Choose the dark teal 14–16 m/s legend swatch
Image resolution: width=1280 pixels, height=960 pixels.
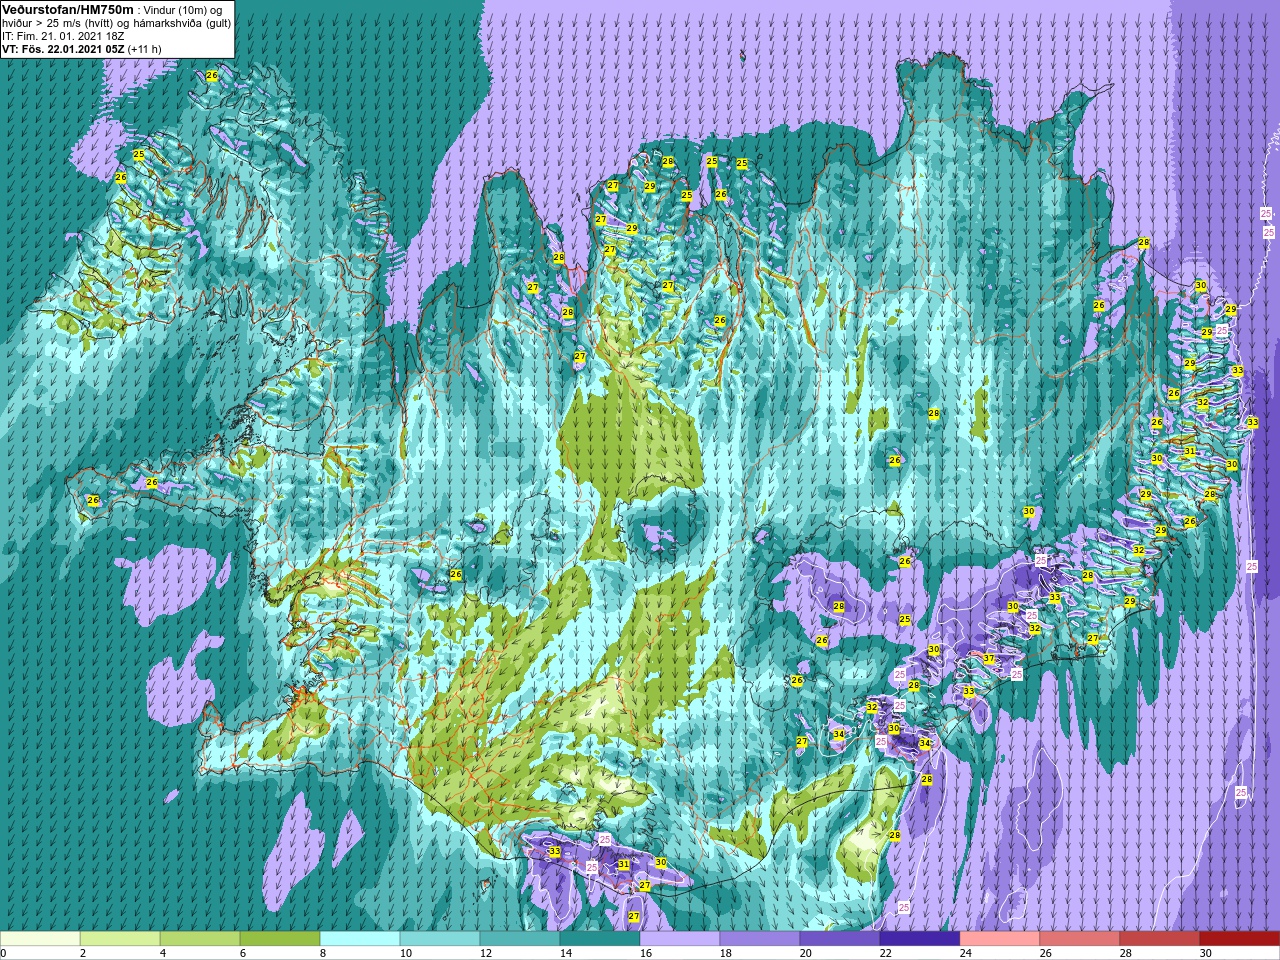[x=600, y=939]
